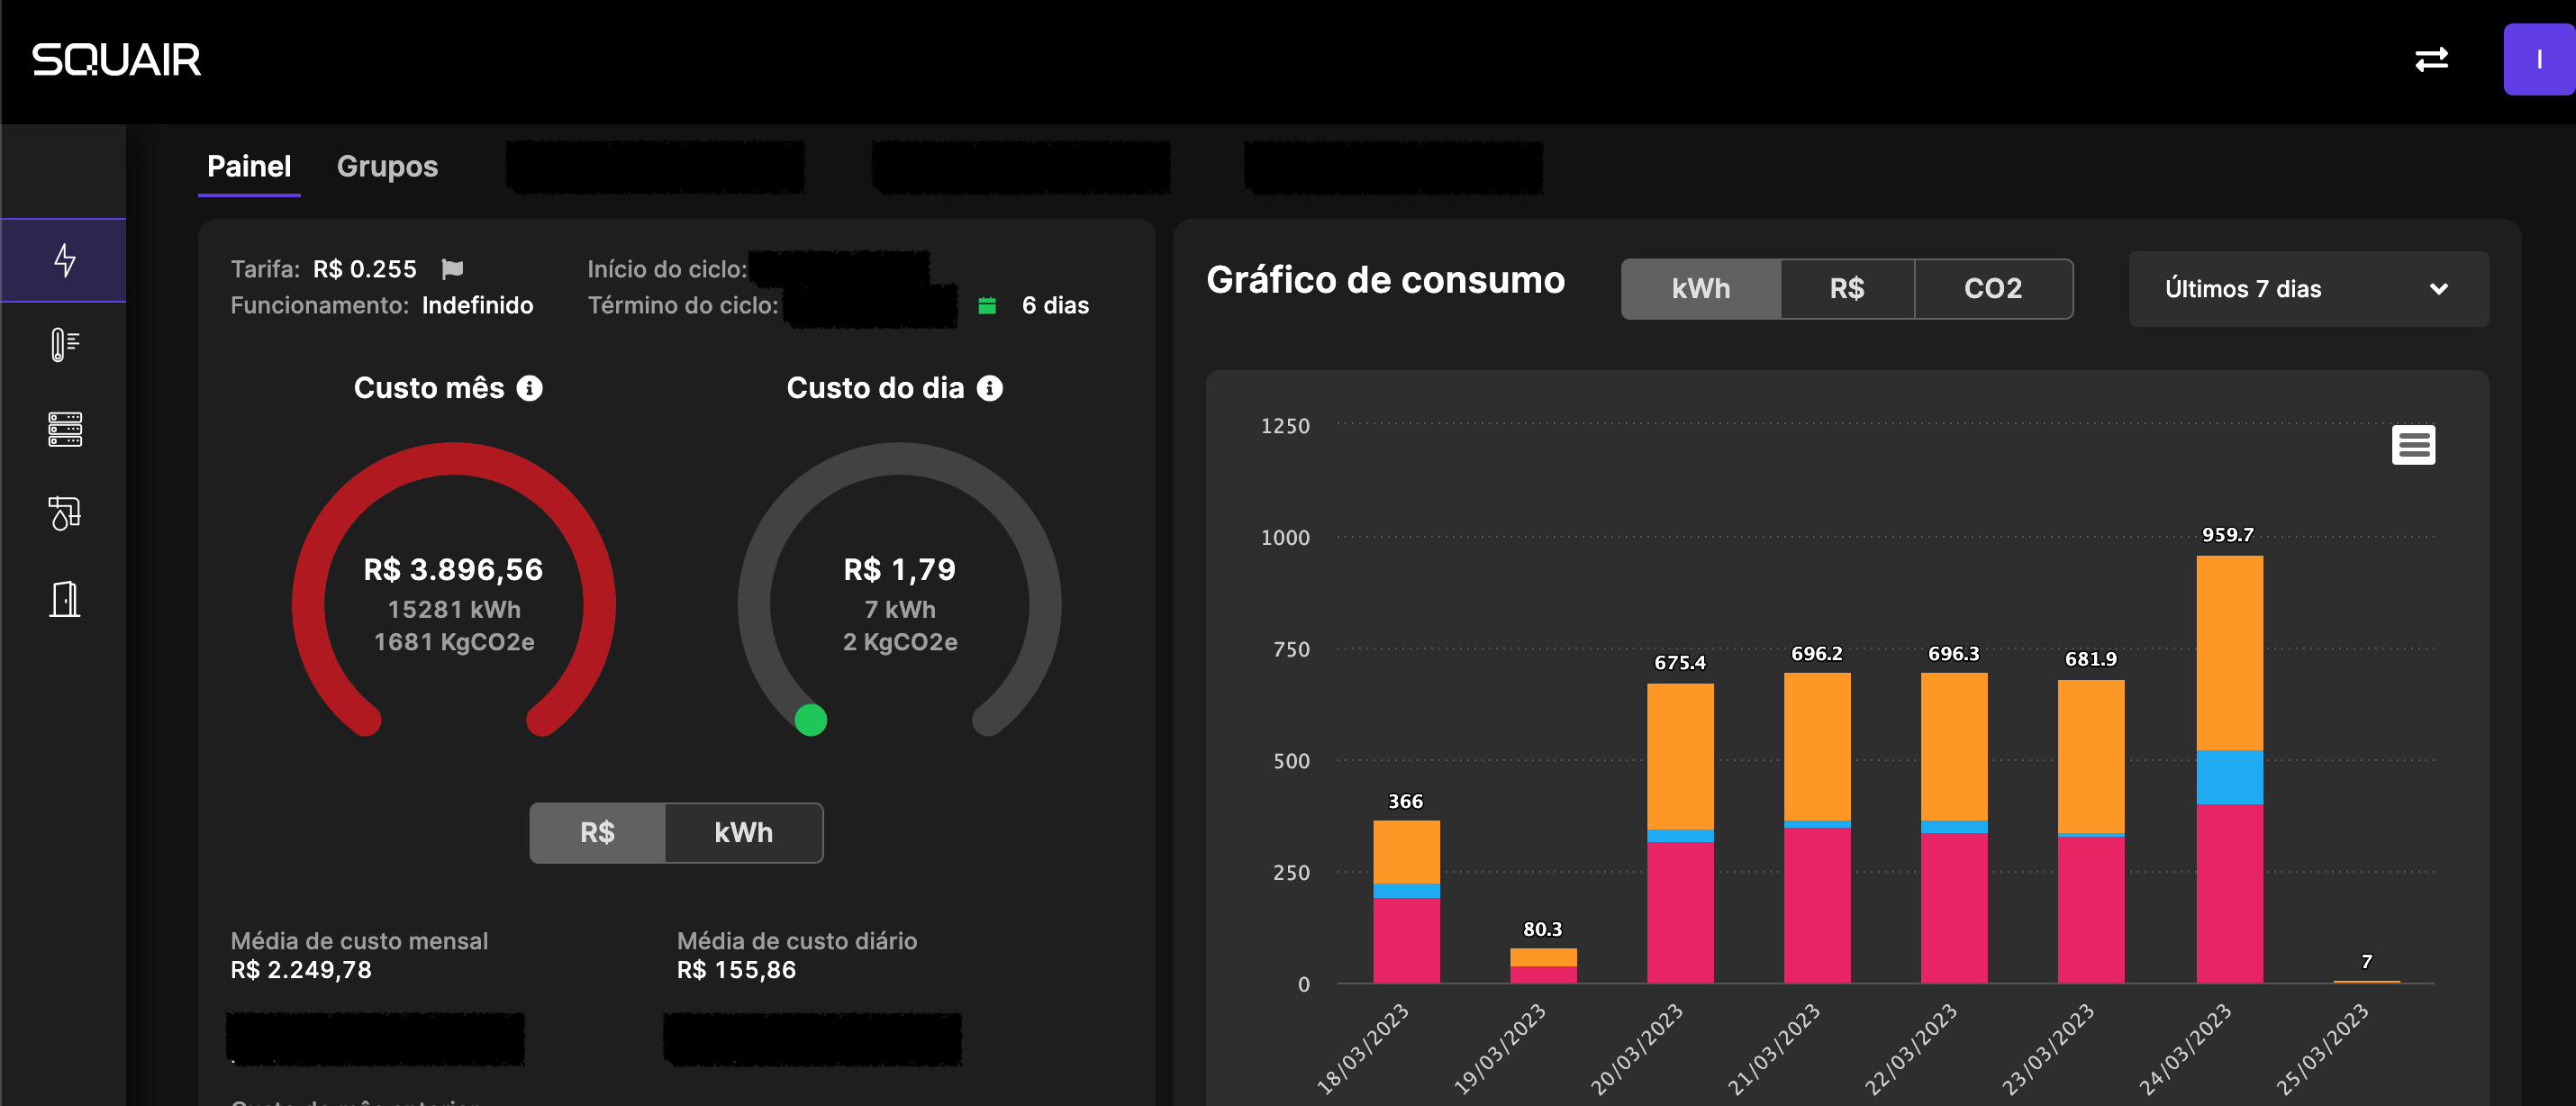Open the water pipe icon in sidebar
This screenshot has width=2576, height=1106.
coord(63,514)
